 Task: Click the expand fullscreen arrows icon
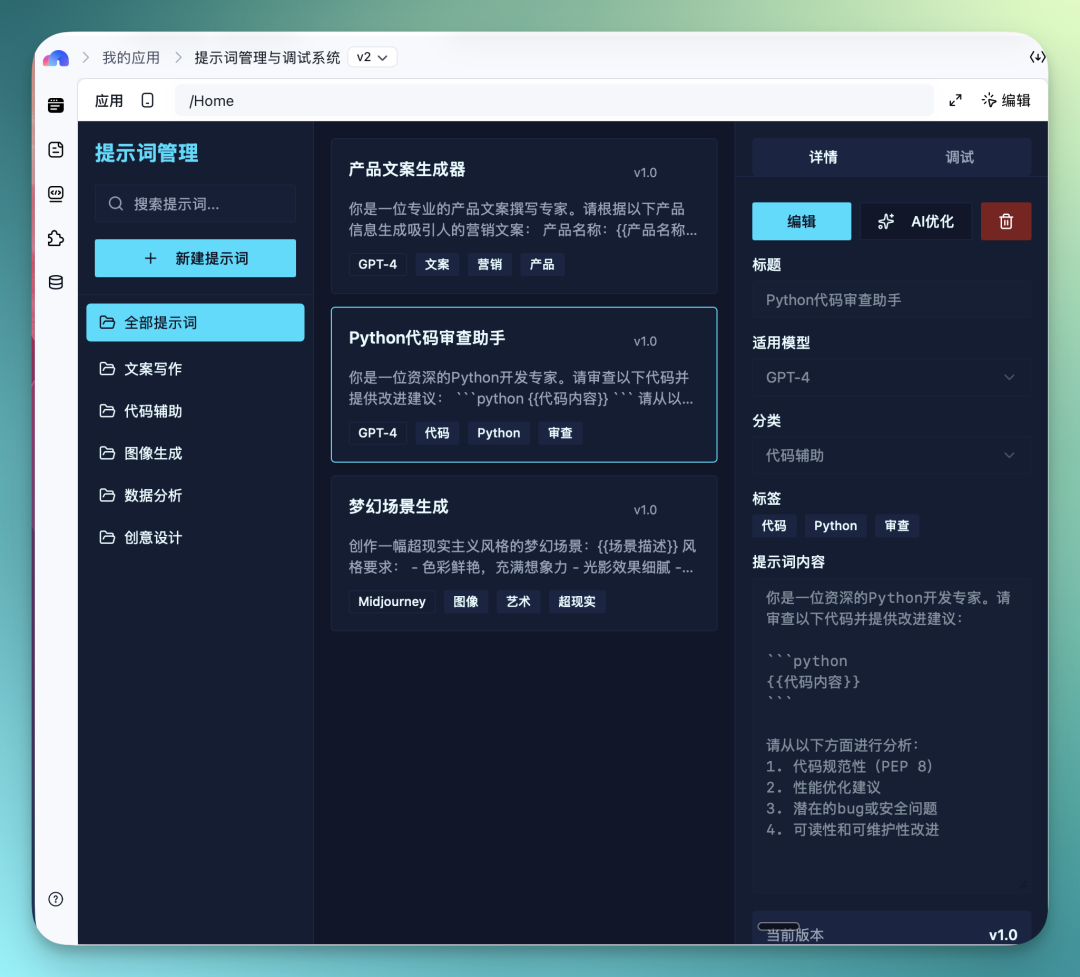coord(955,101)
